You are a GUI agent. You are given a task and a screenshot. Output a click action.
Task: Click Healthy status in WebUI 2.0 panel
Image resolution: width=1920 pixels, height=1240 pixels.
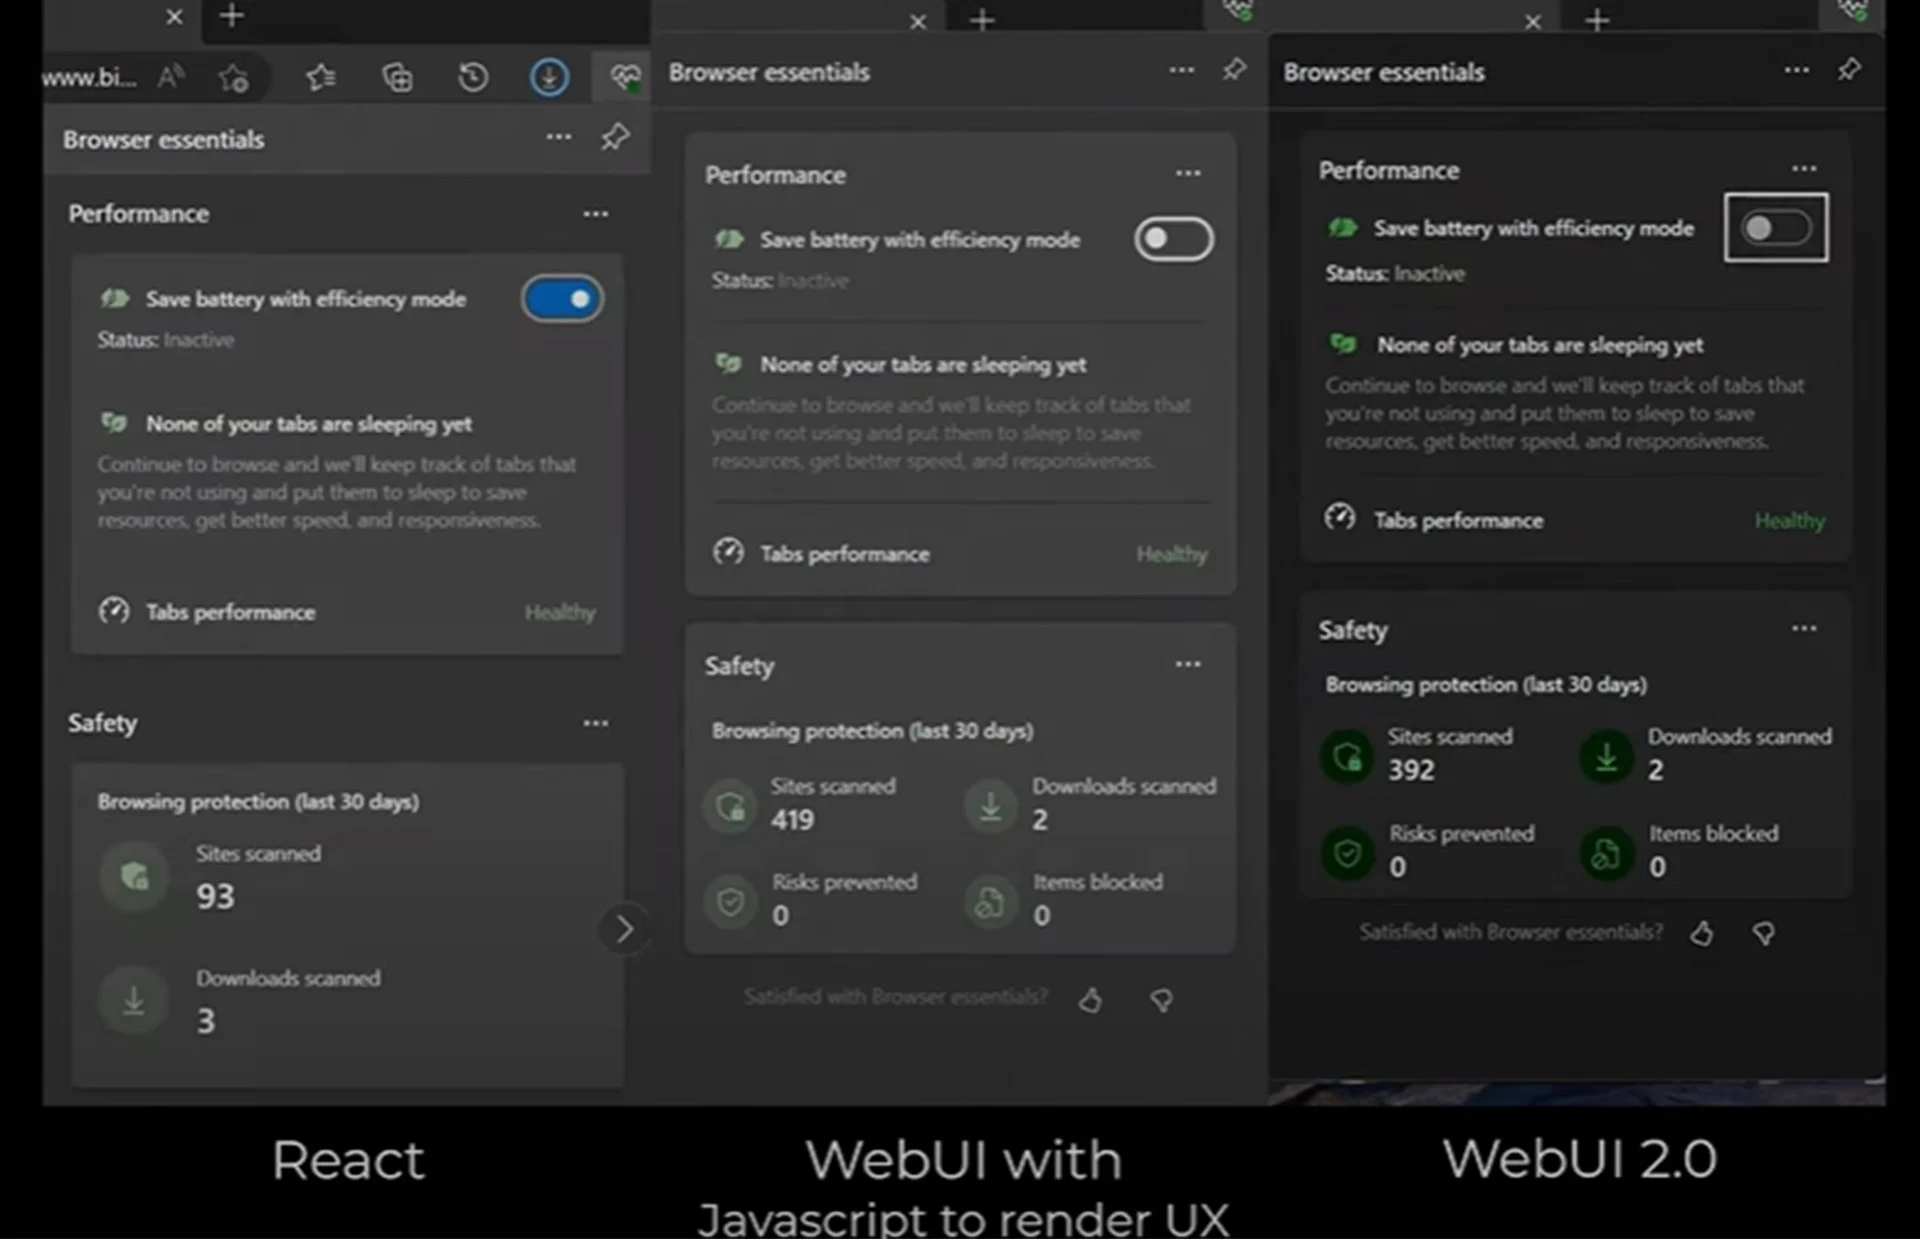click(1789, 521)
